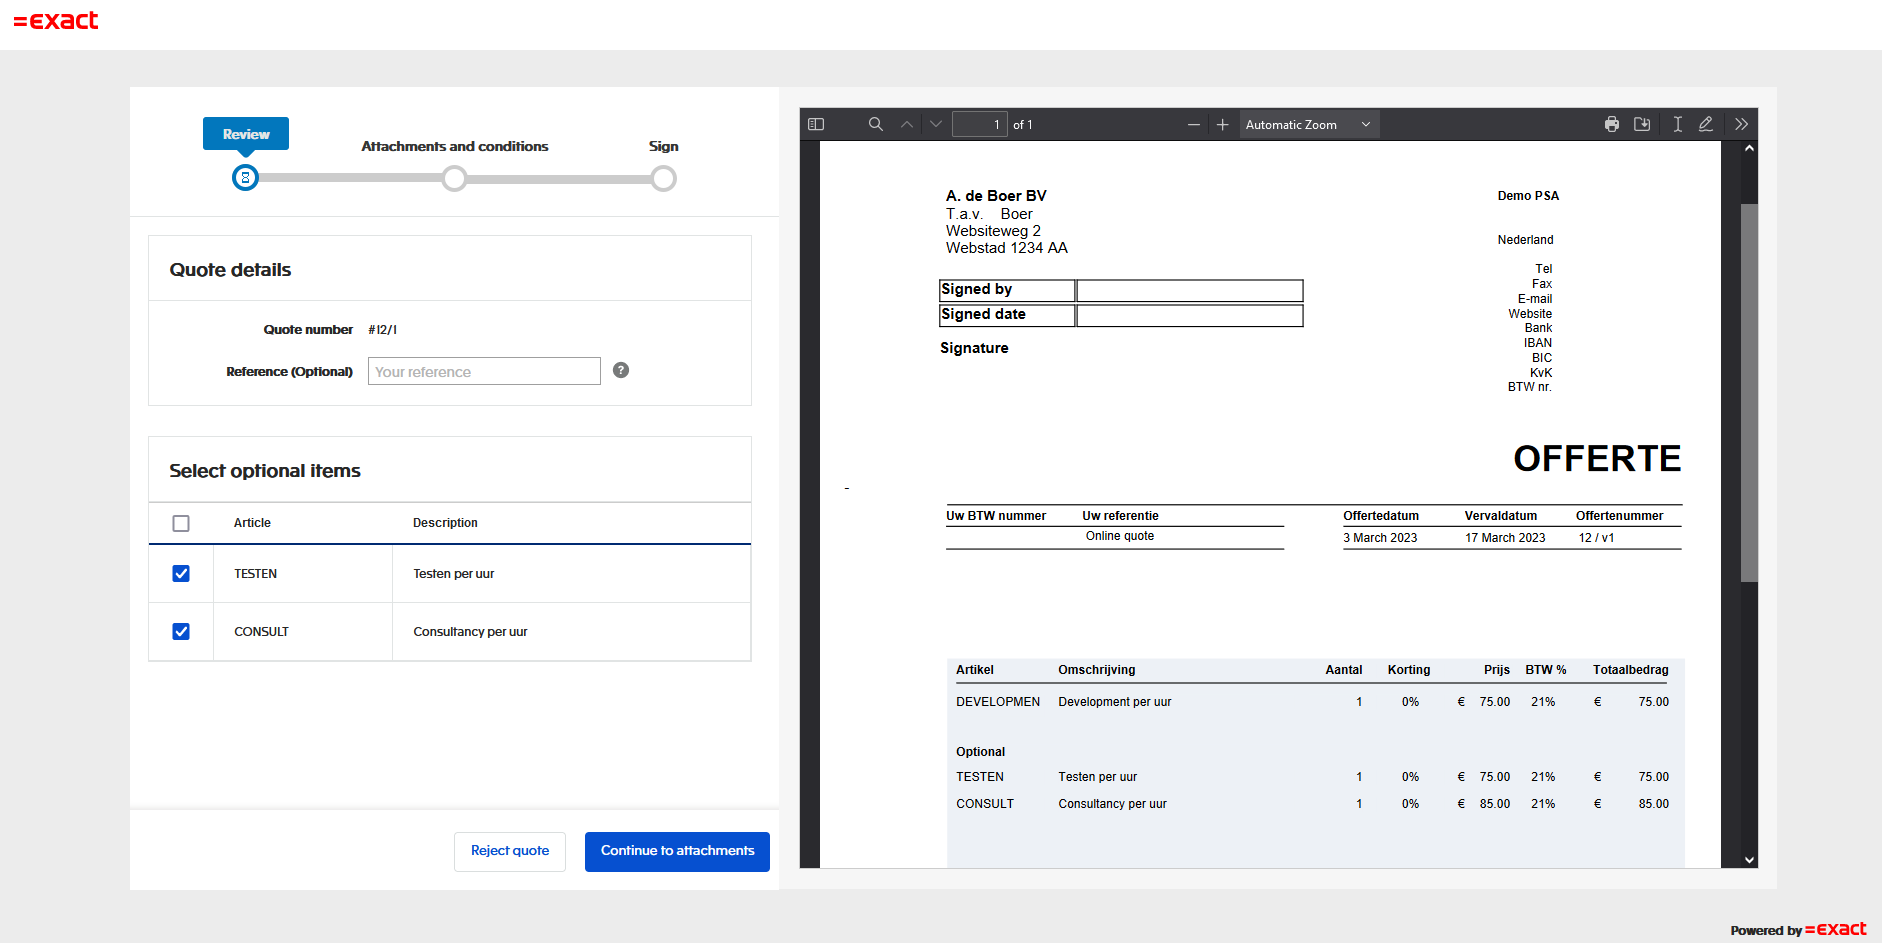This screenshot has width=1882, height=943.
Task: Click the zoom out minus icon
Action: (x=1193, y=124)
